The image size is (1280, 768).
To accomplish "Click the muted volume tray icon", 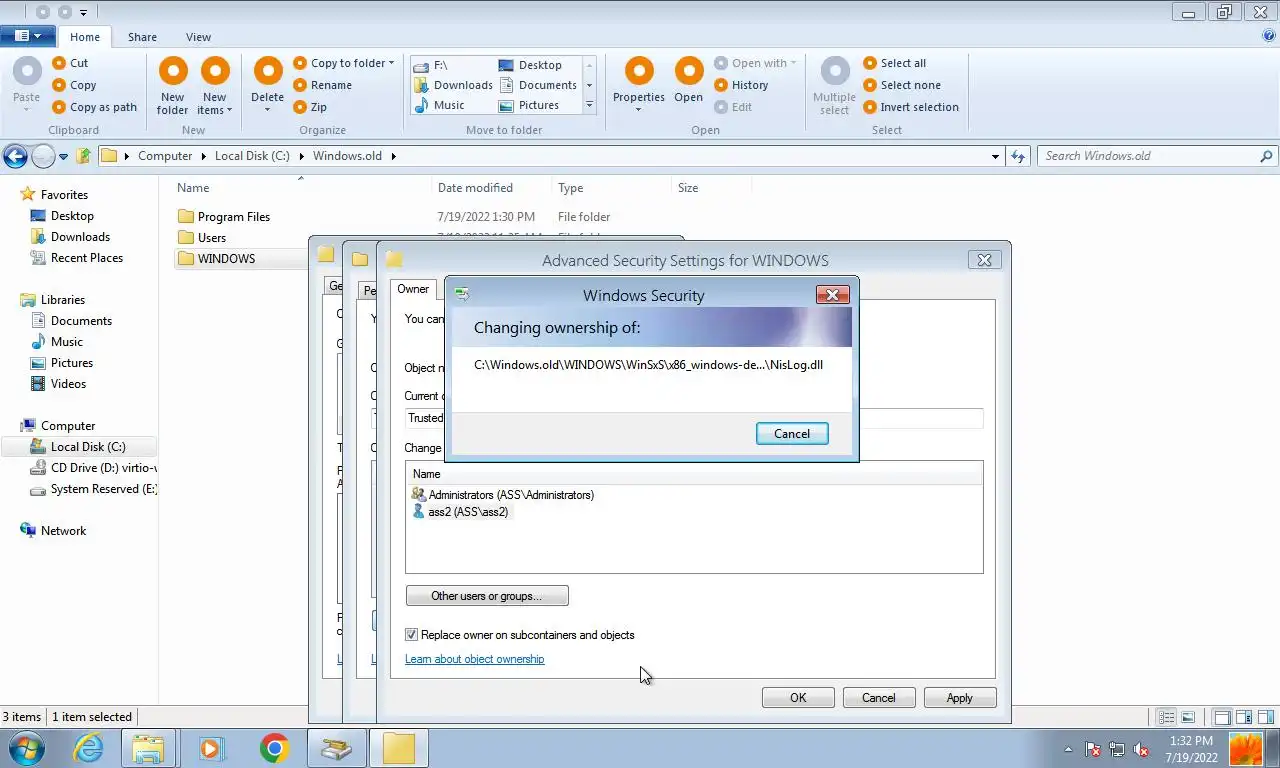I will coord(1140,749).
